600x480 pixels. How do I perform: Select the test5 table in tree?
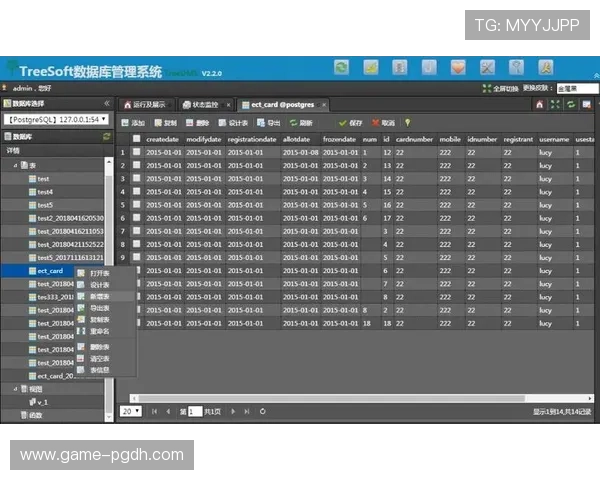[x=45, y=205]
